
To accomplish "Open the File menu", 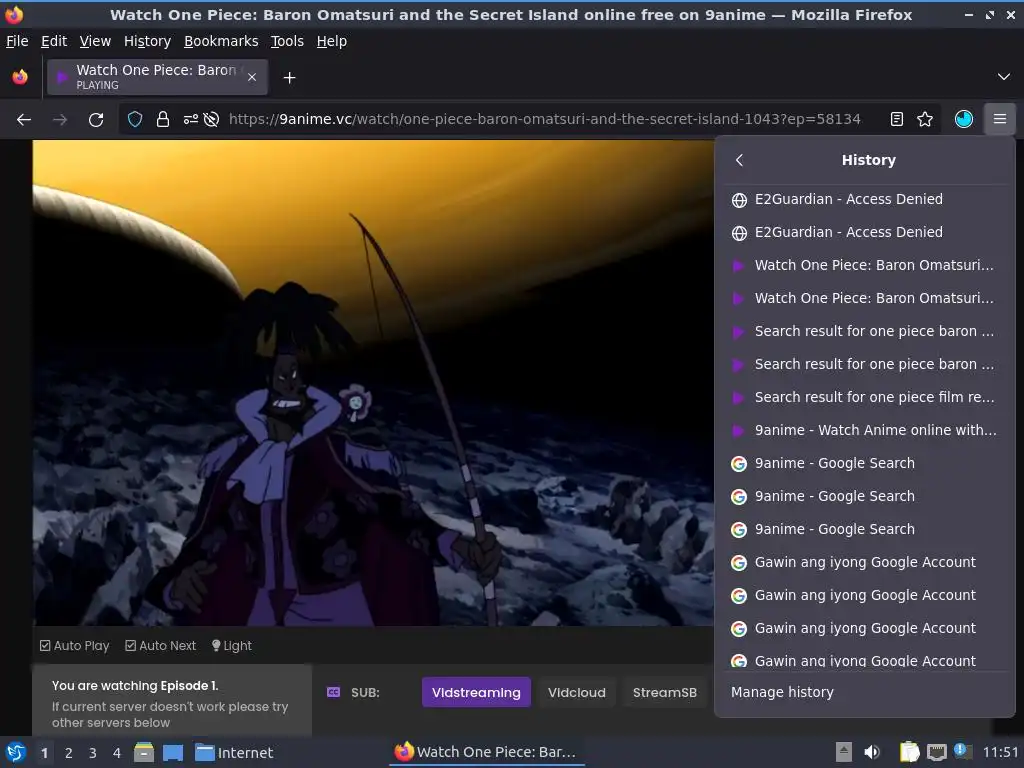I will pos(17,41).
